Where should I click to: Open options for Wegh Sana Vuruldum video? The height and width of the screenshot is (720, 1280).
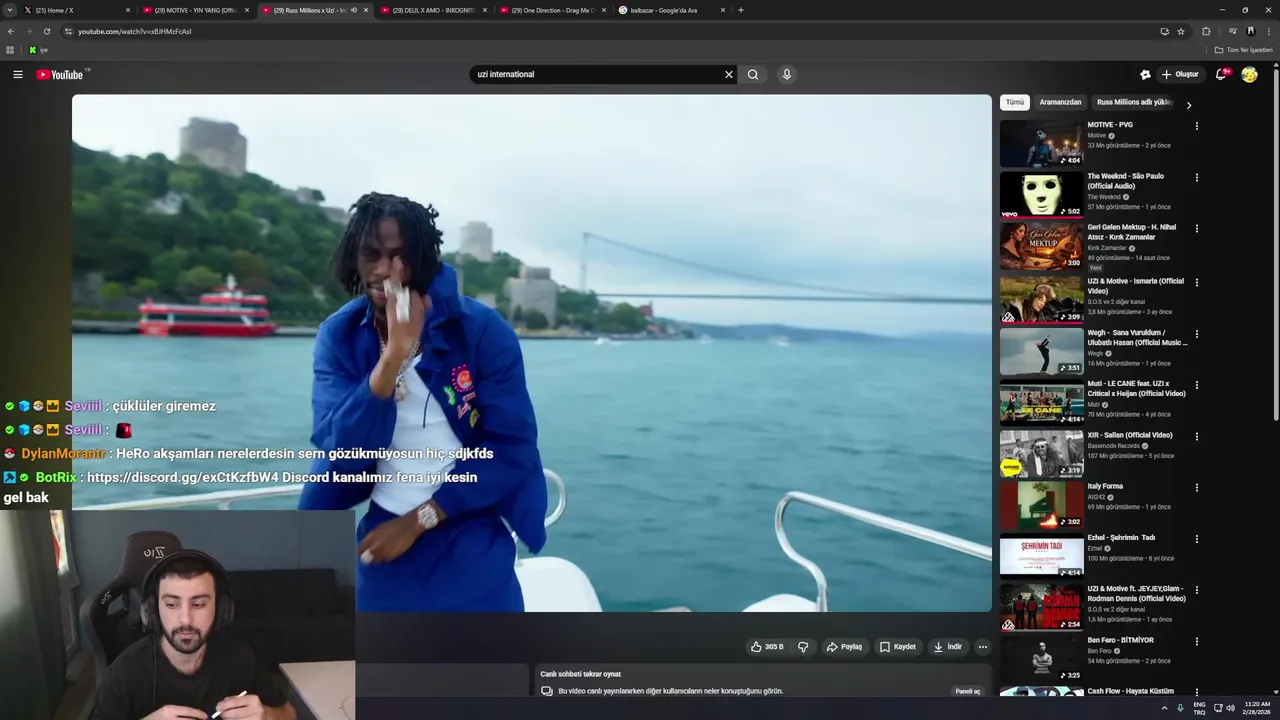pyautogui.click(x=1197, y=333)
